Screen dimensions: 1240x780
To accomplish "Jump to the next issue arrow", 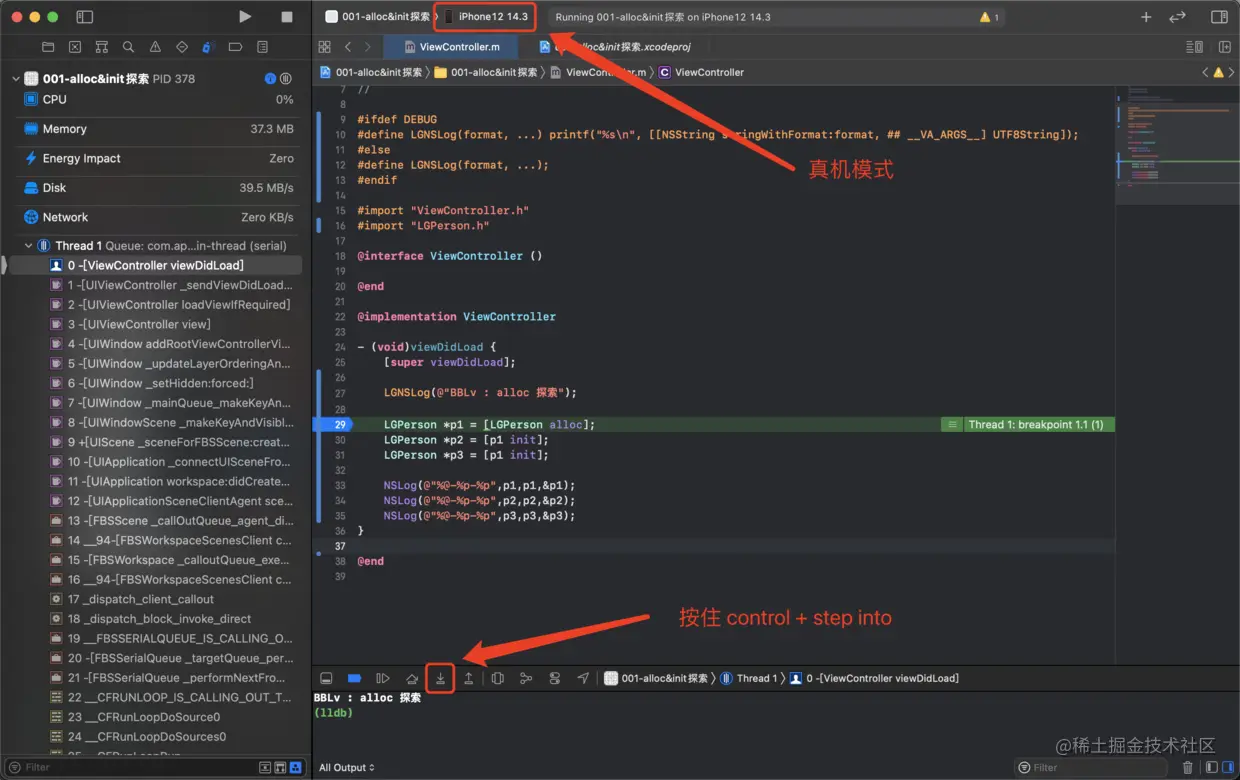I will (1231, 72).
